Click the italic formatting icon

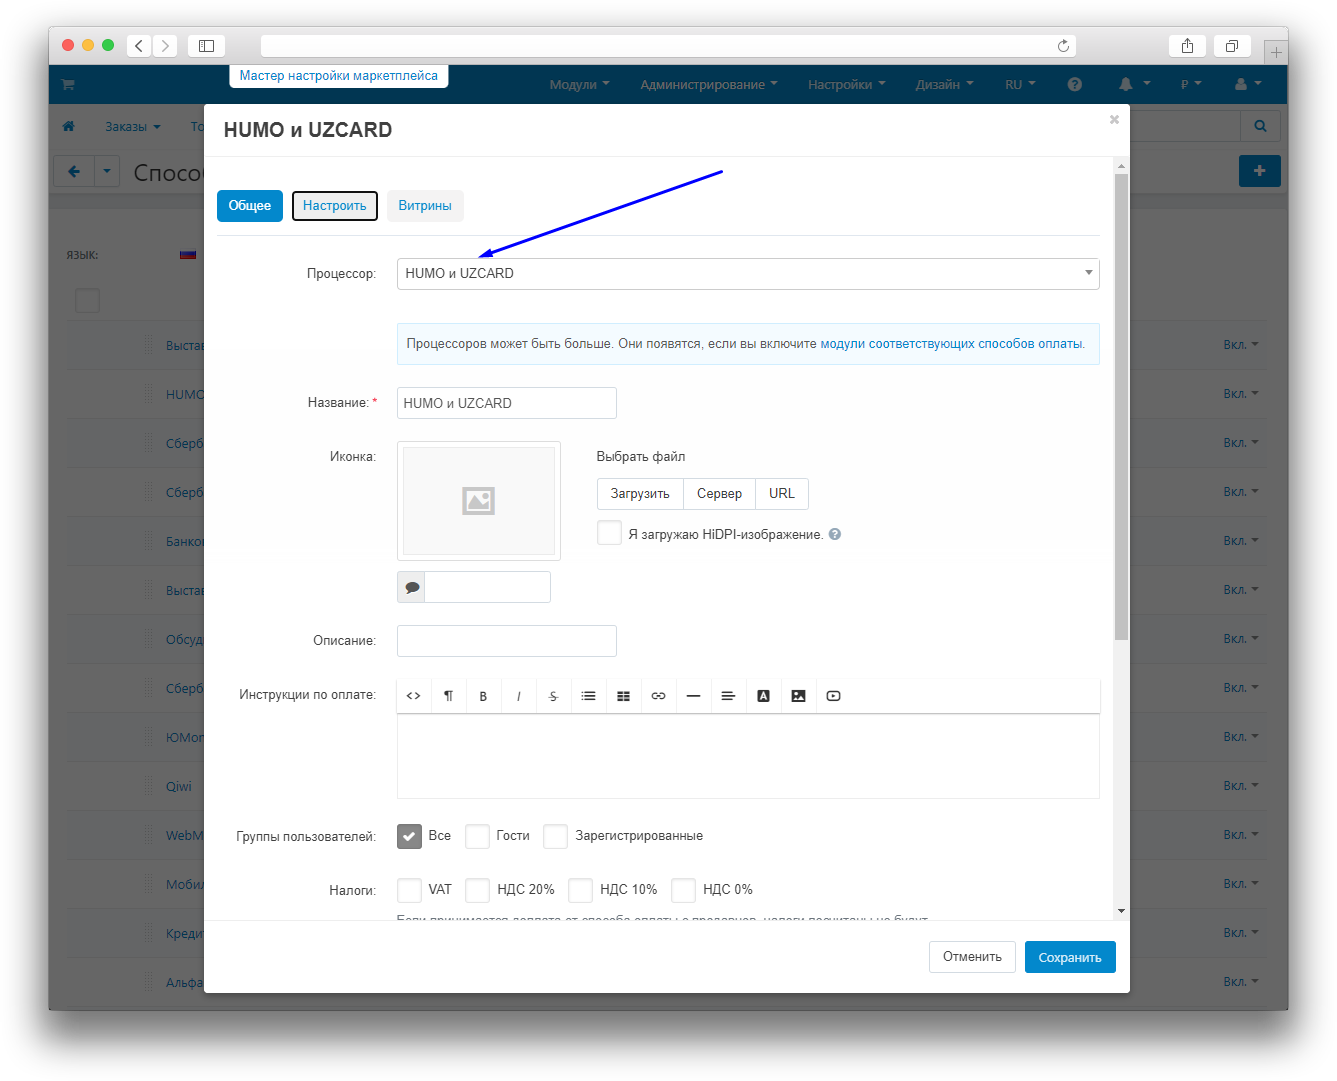point(518,696)
